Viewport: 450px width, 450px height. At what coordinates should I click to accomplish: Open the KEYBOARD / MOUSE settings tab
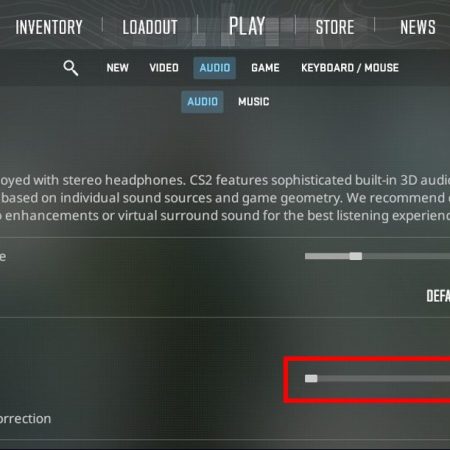(x=350, y=68)
